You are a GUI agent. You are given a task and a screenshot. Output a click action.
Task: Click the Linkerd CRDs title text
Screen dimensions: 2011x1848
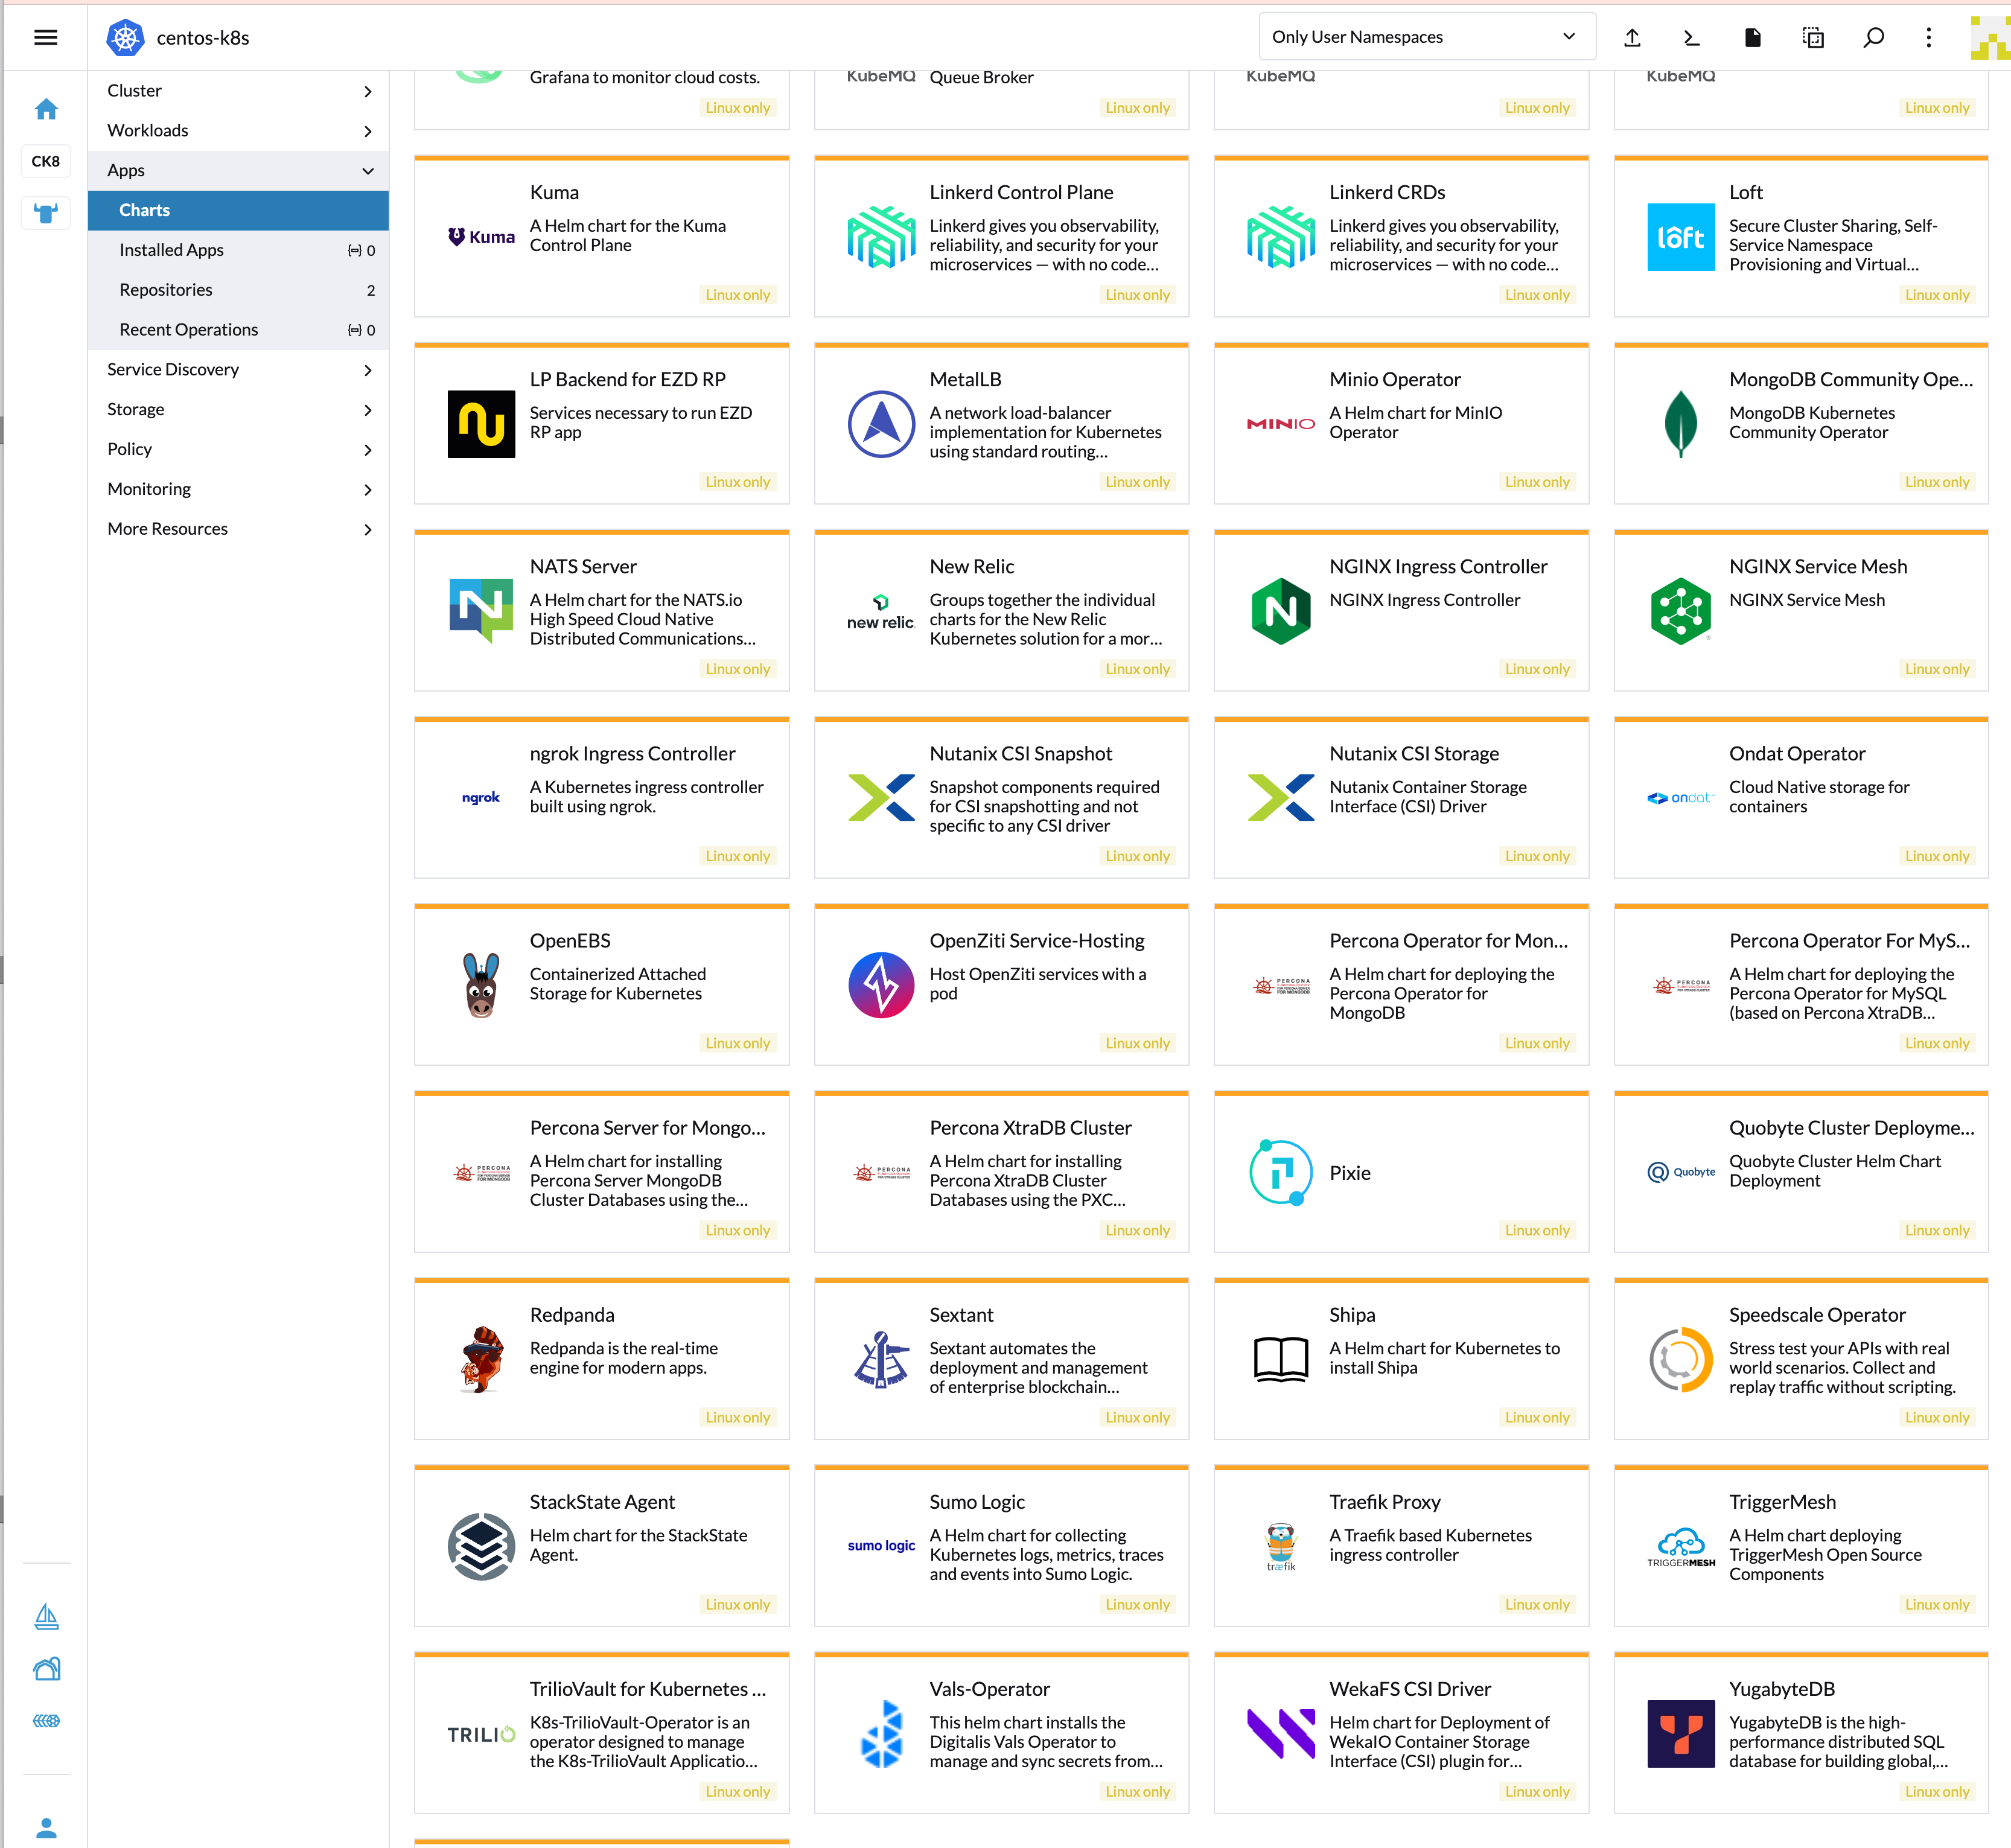[x=1387, y=192]
